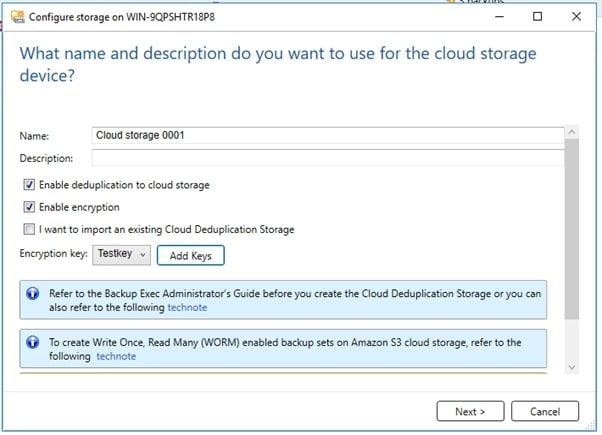
Task: Uncheck the Enable encryption checkbox
Action: 28,207
